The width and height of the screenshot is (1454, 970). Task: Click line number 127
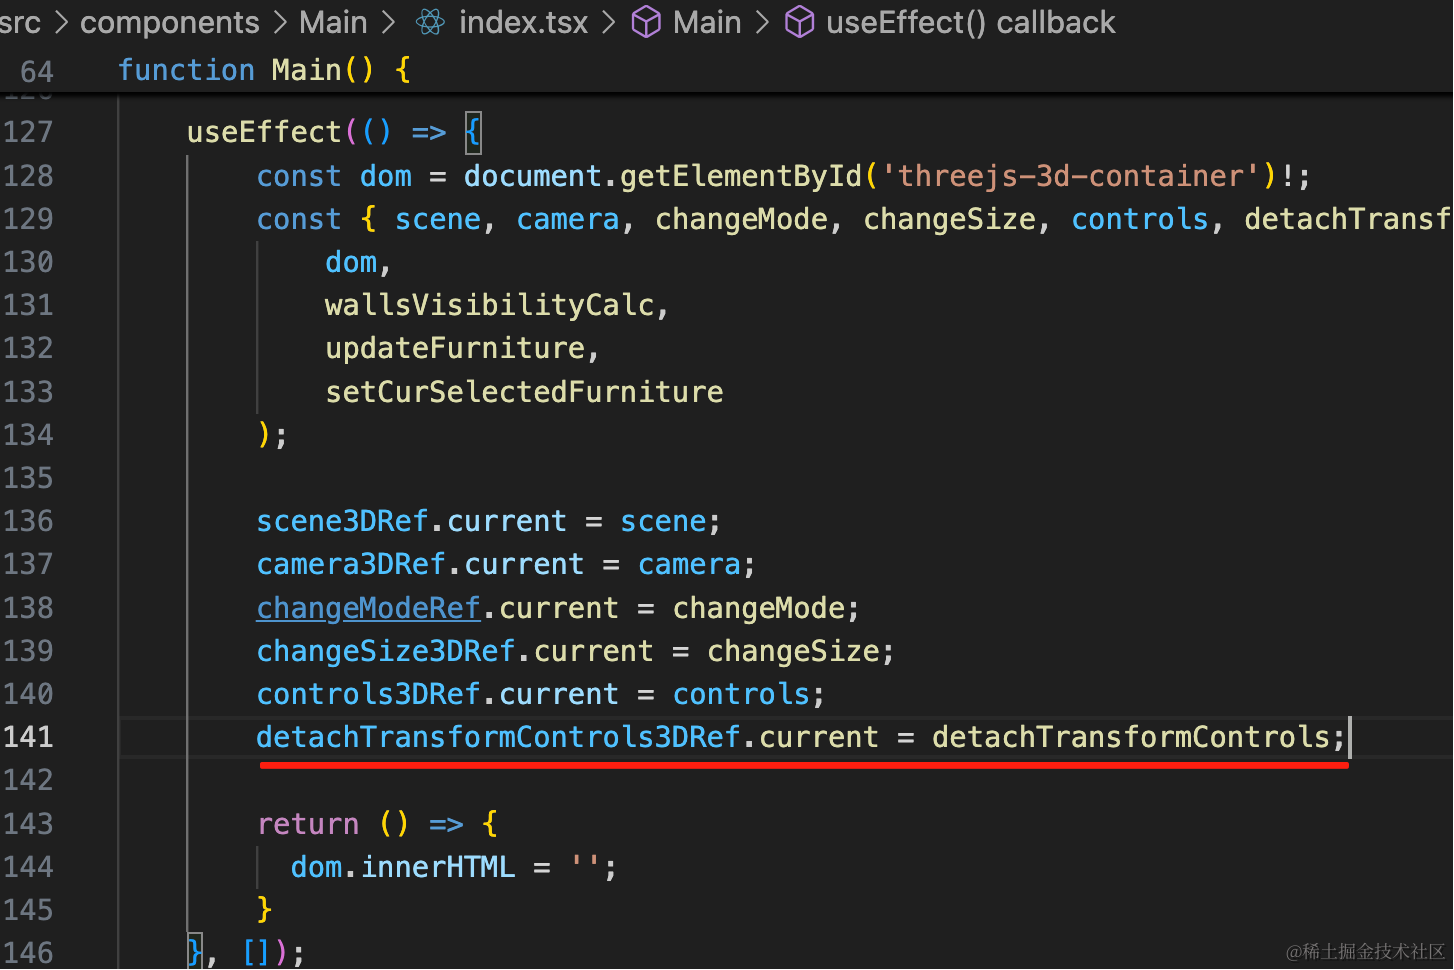point(28,132)
